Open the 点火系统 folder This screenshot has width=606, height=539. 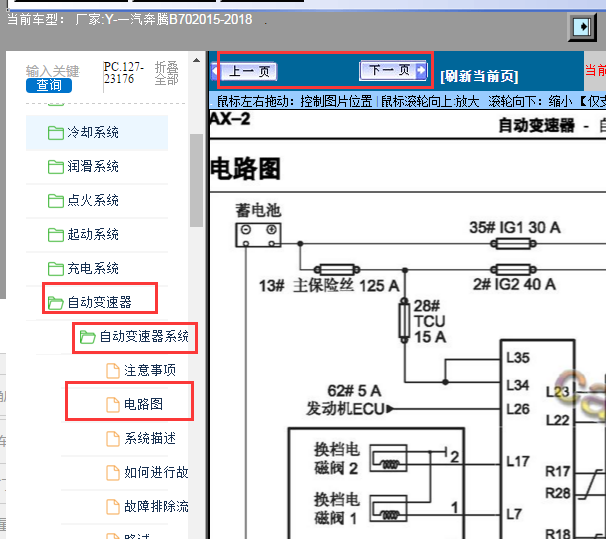tap(97, 201)
